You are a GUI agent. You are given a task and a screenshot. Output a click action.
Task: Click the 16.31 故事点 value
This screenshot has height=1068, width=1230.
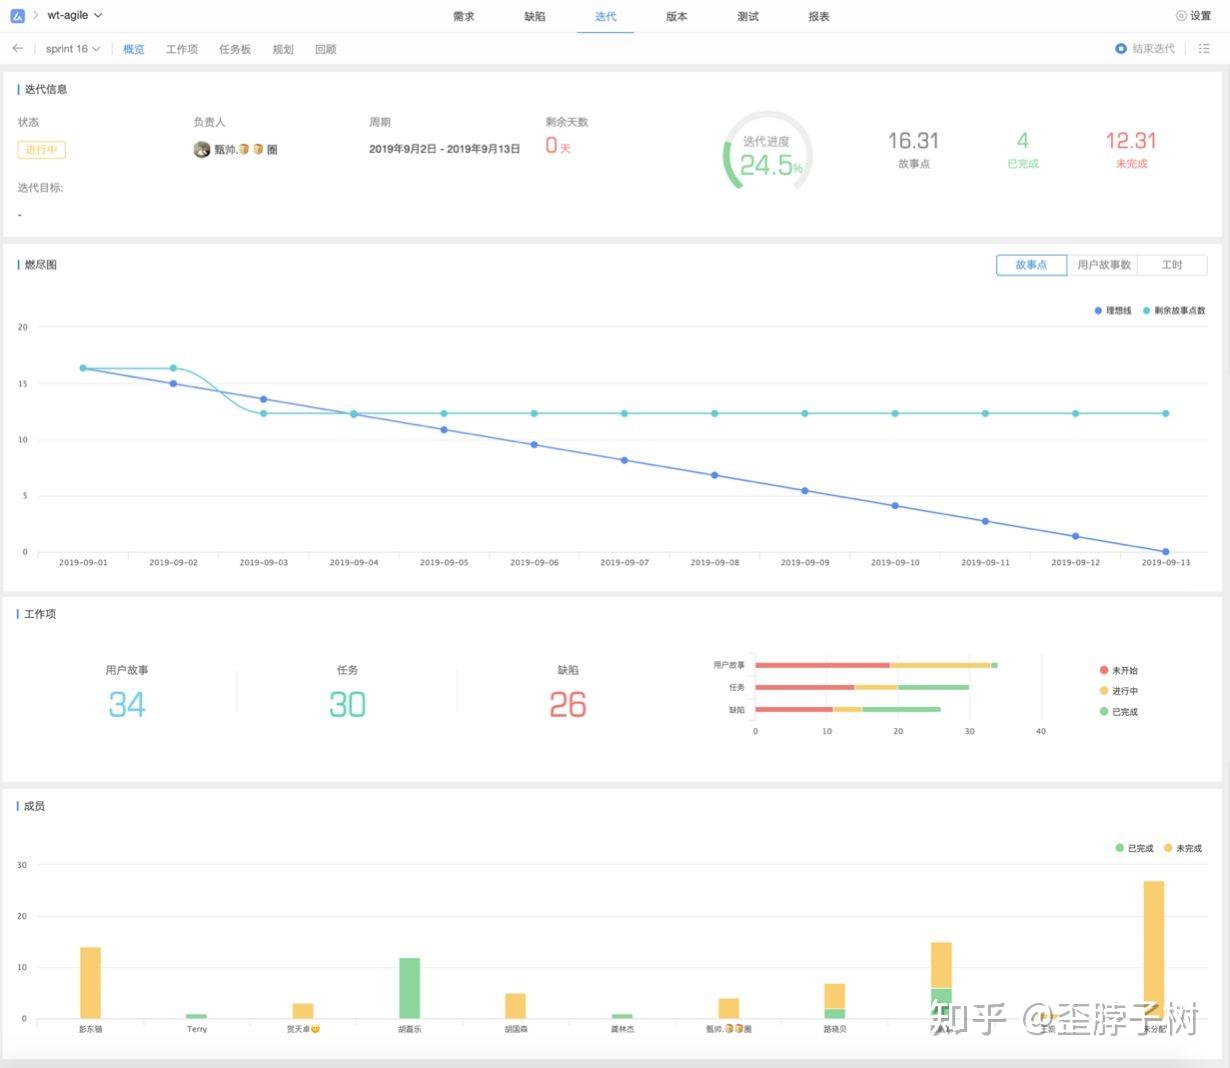click(913, 141)
